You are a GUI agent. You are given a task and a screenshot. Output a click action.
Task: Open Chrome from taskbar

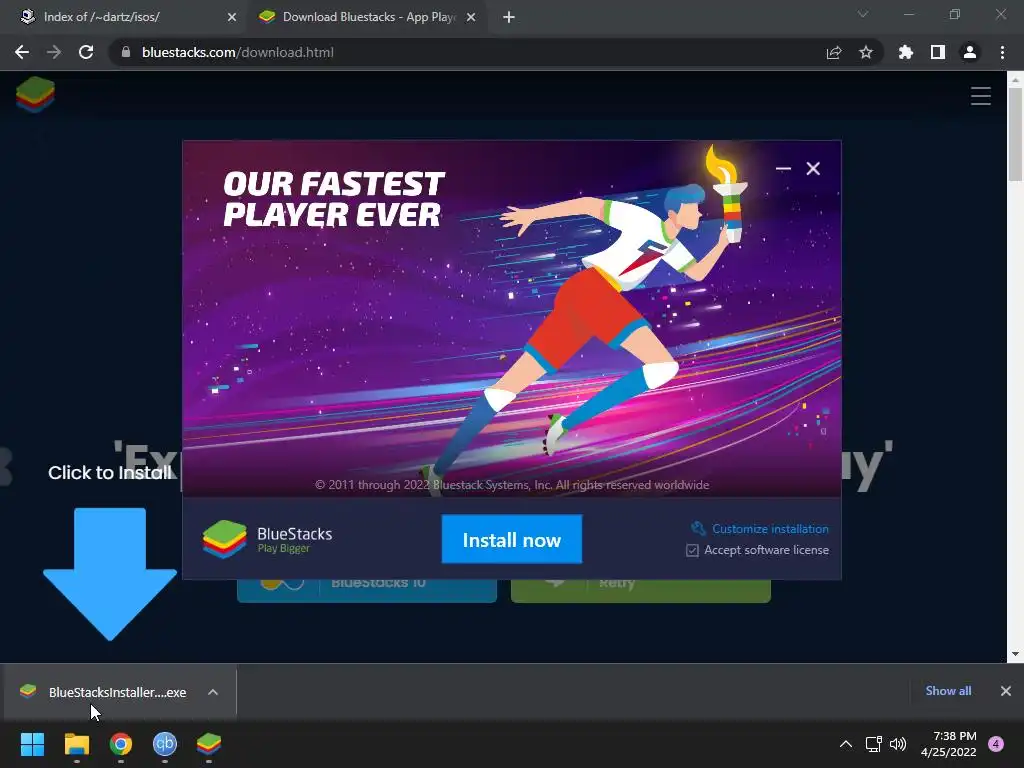pos(121,744)
